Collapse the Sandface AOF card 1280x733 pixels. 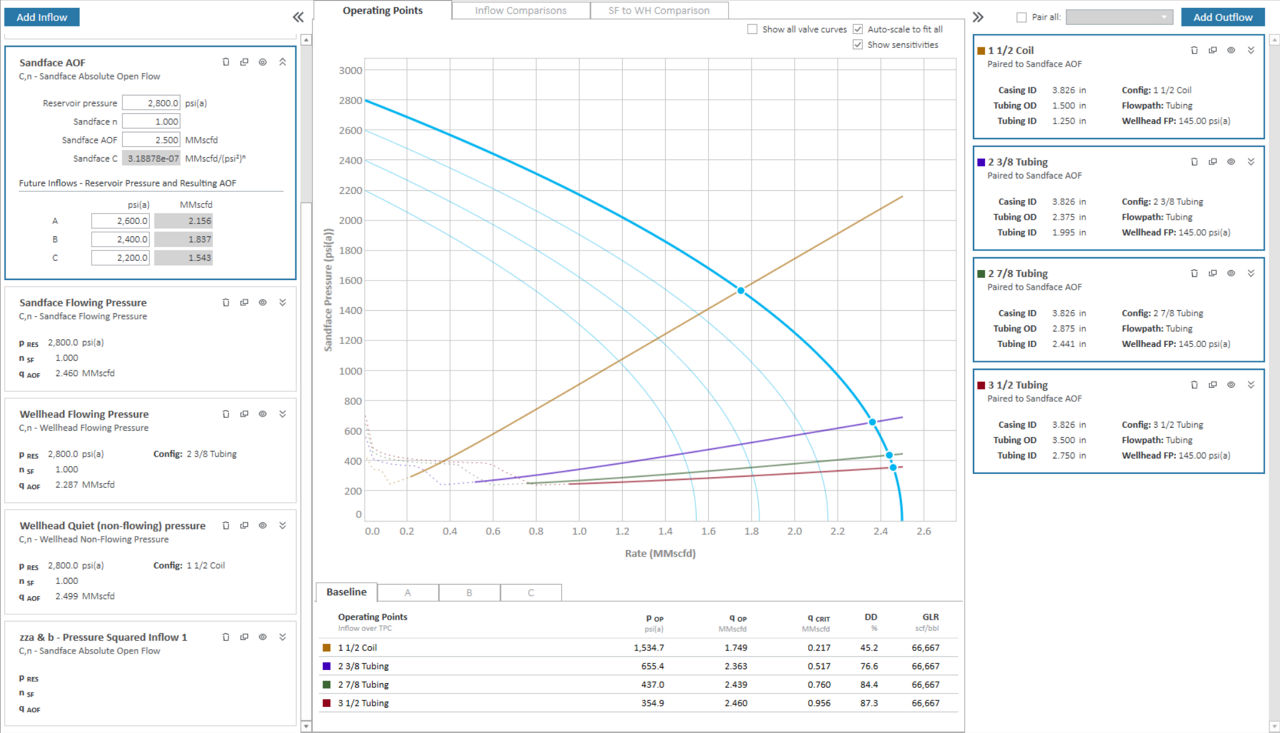[x=283, y=62]
